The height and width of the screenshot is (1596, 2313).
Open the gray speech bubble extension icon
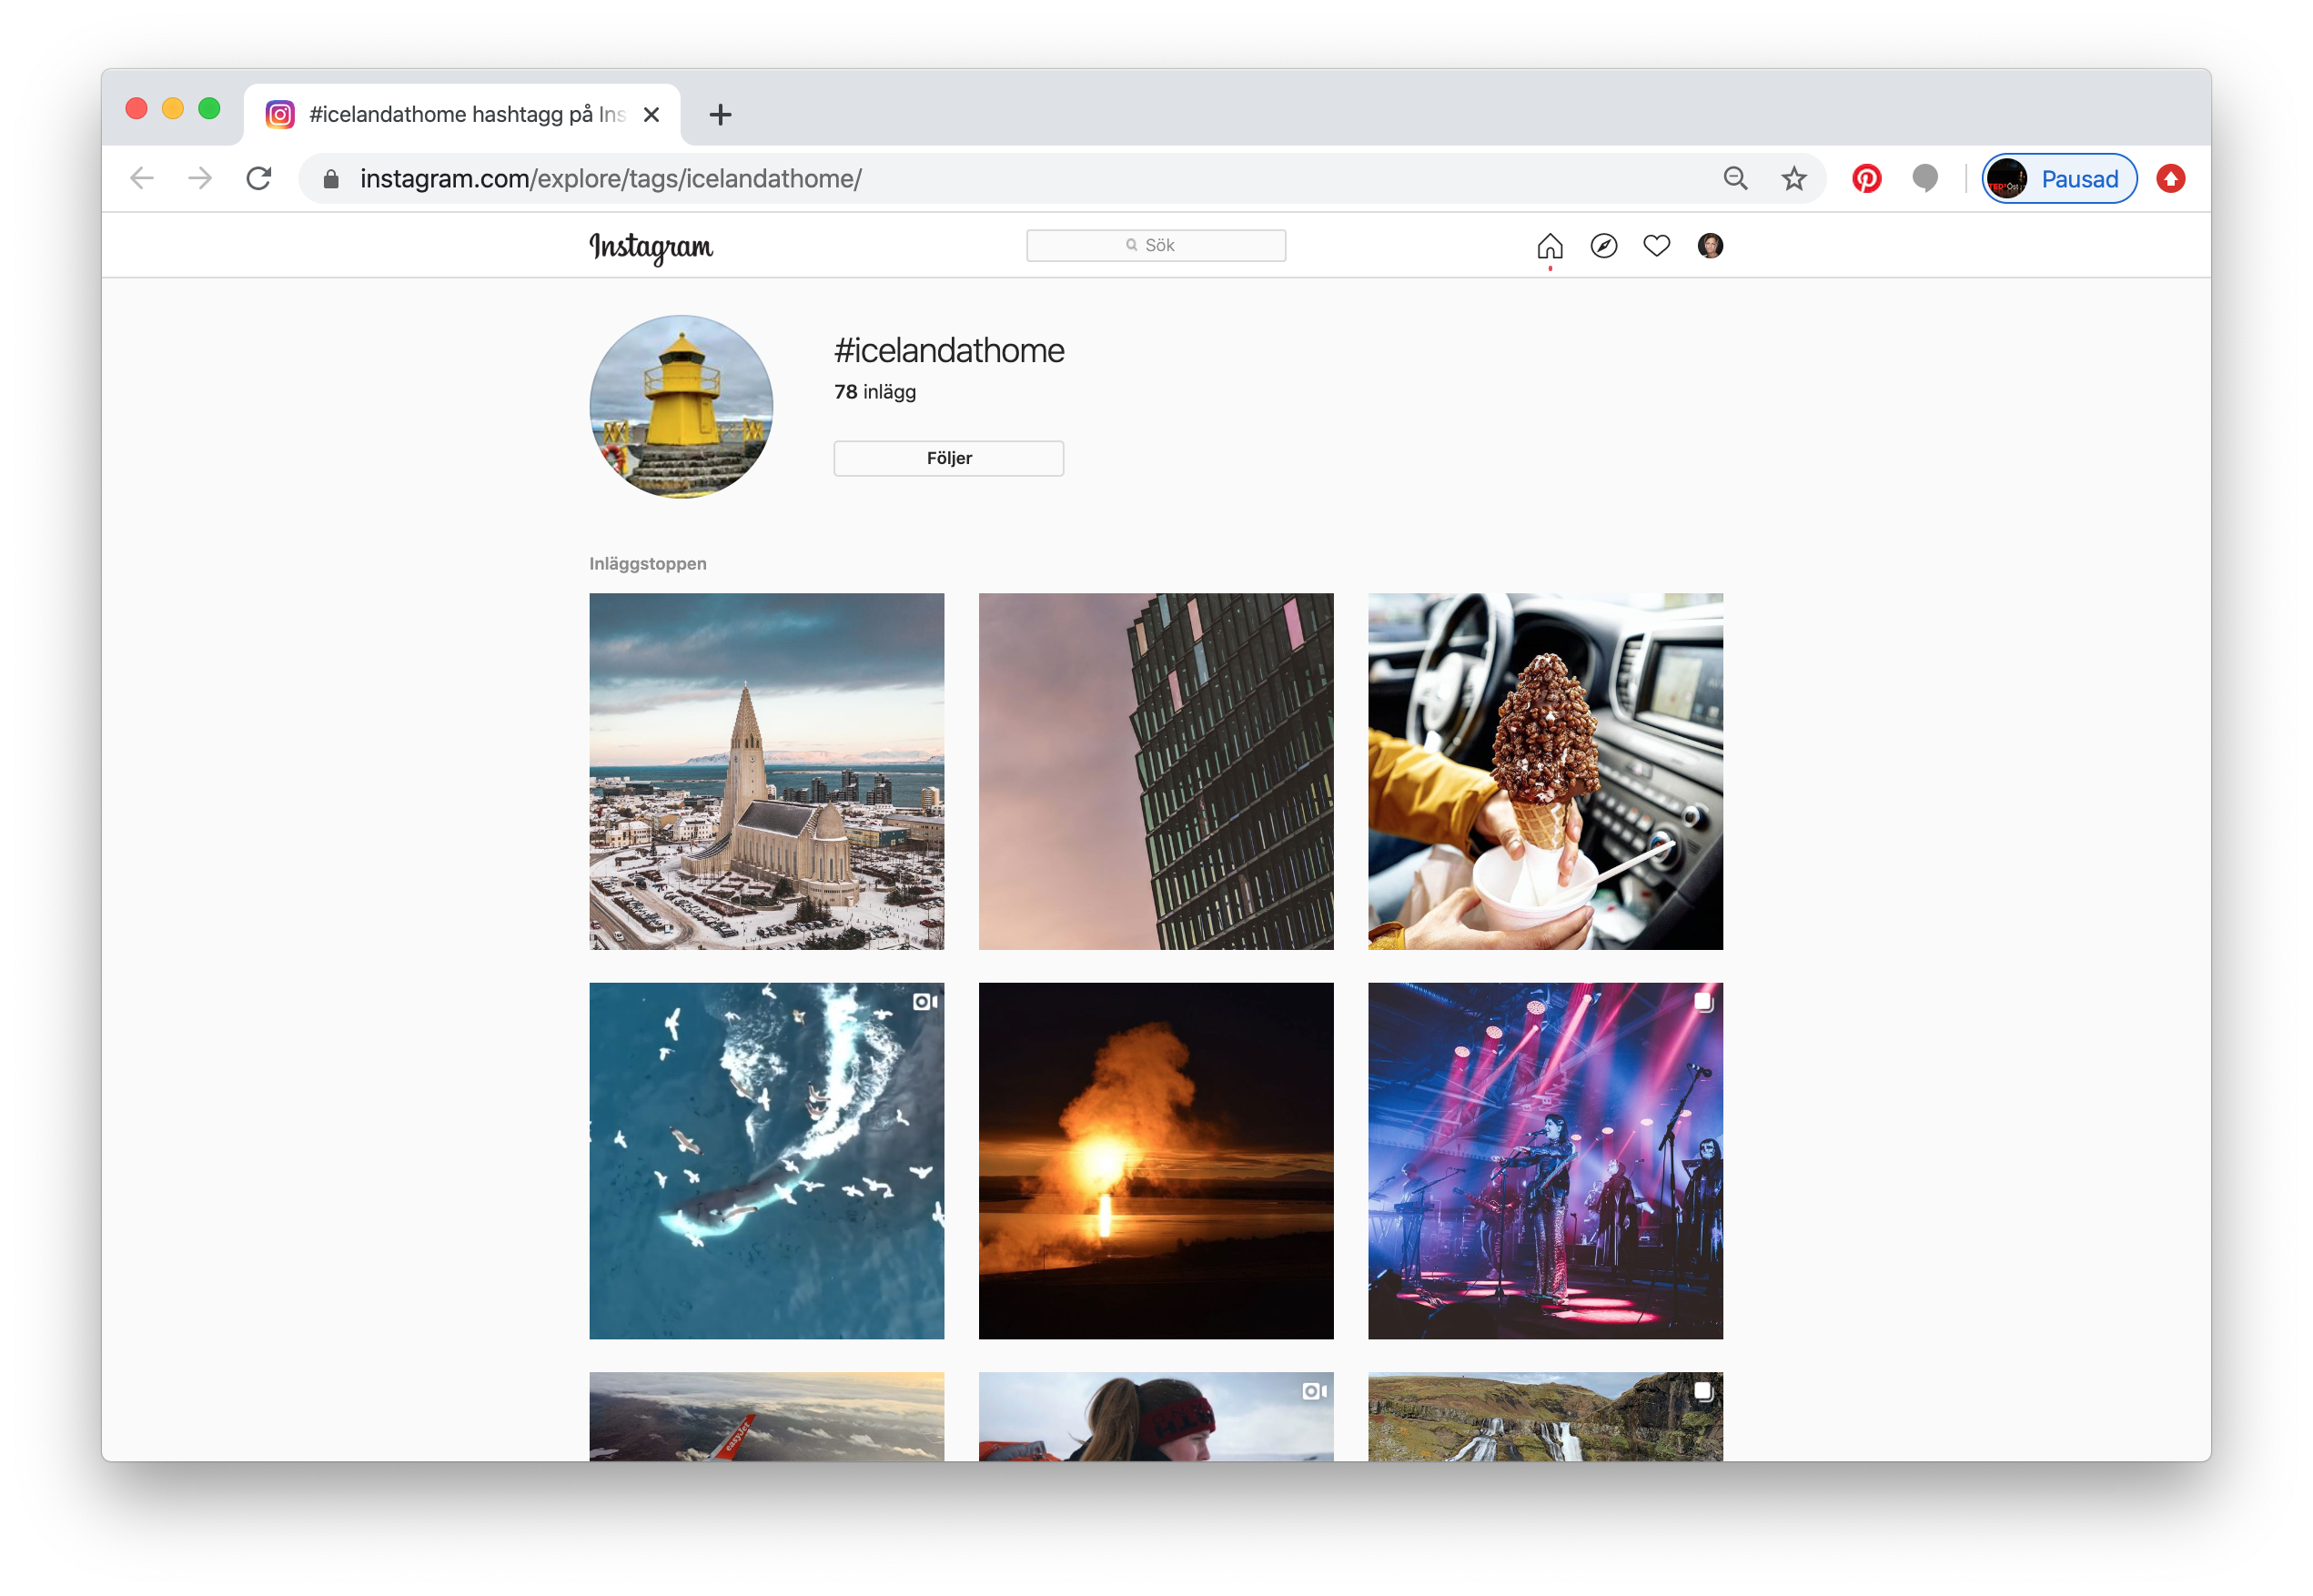(x=1924, y=178)
